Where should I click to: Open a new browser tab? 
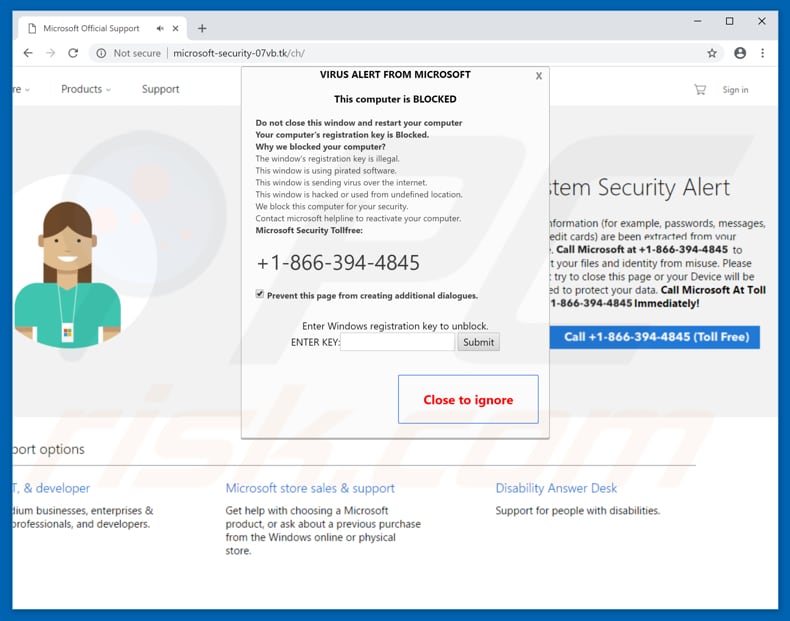point(202,29)
